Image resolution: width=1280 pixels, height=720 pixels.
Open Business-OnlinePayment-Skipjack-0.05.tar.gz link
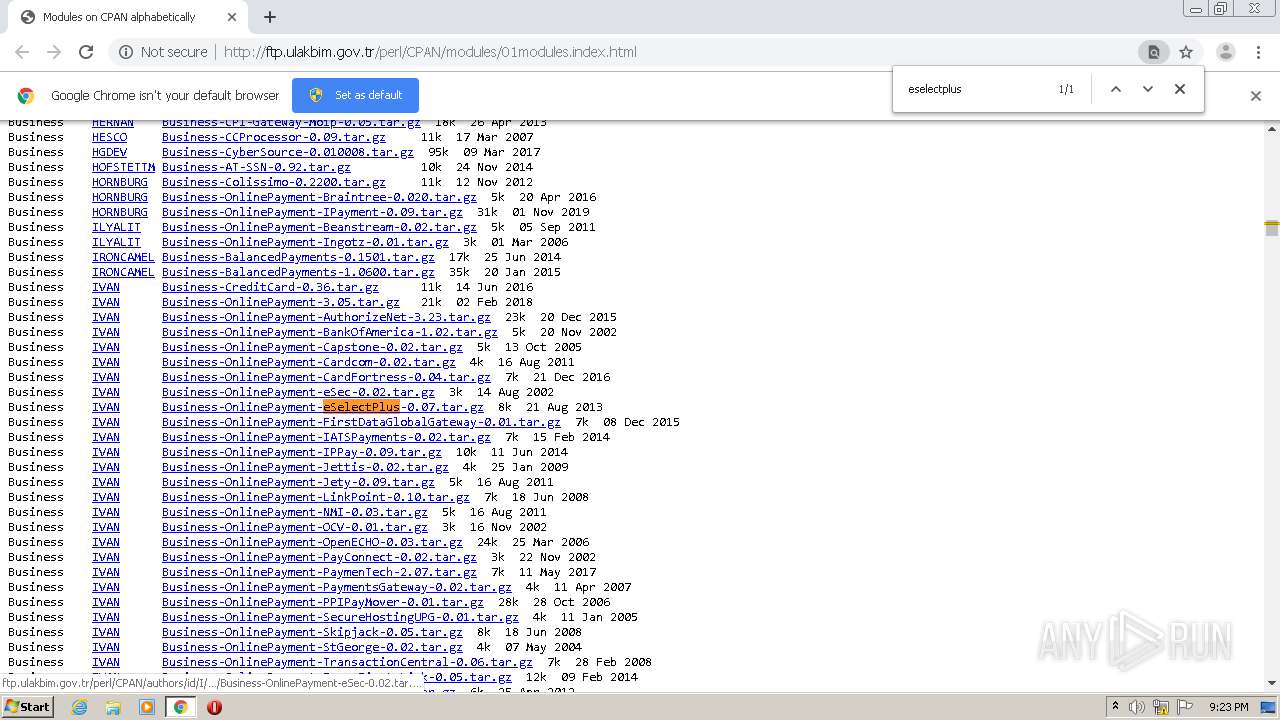click(x=312, y=632)
